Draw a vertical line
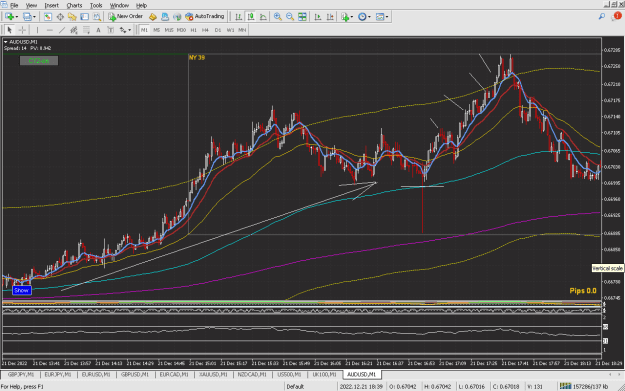 (37, 30)
